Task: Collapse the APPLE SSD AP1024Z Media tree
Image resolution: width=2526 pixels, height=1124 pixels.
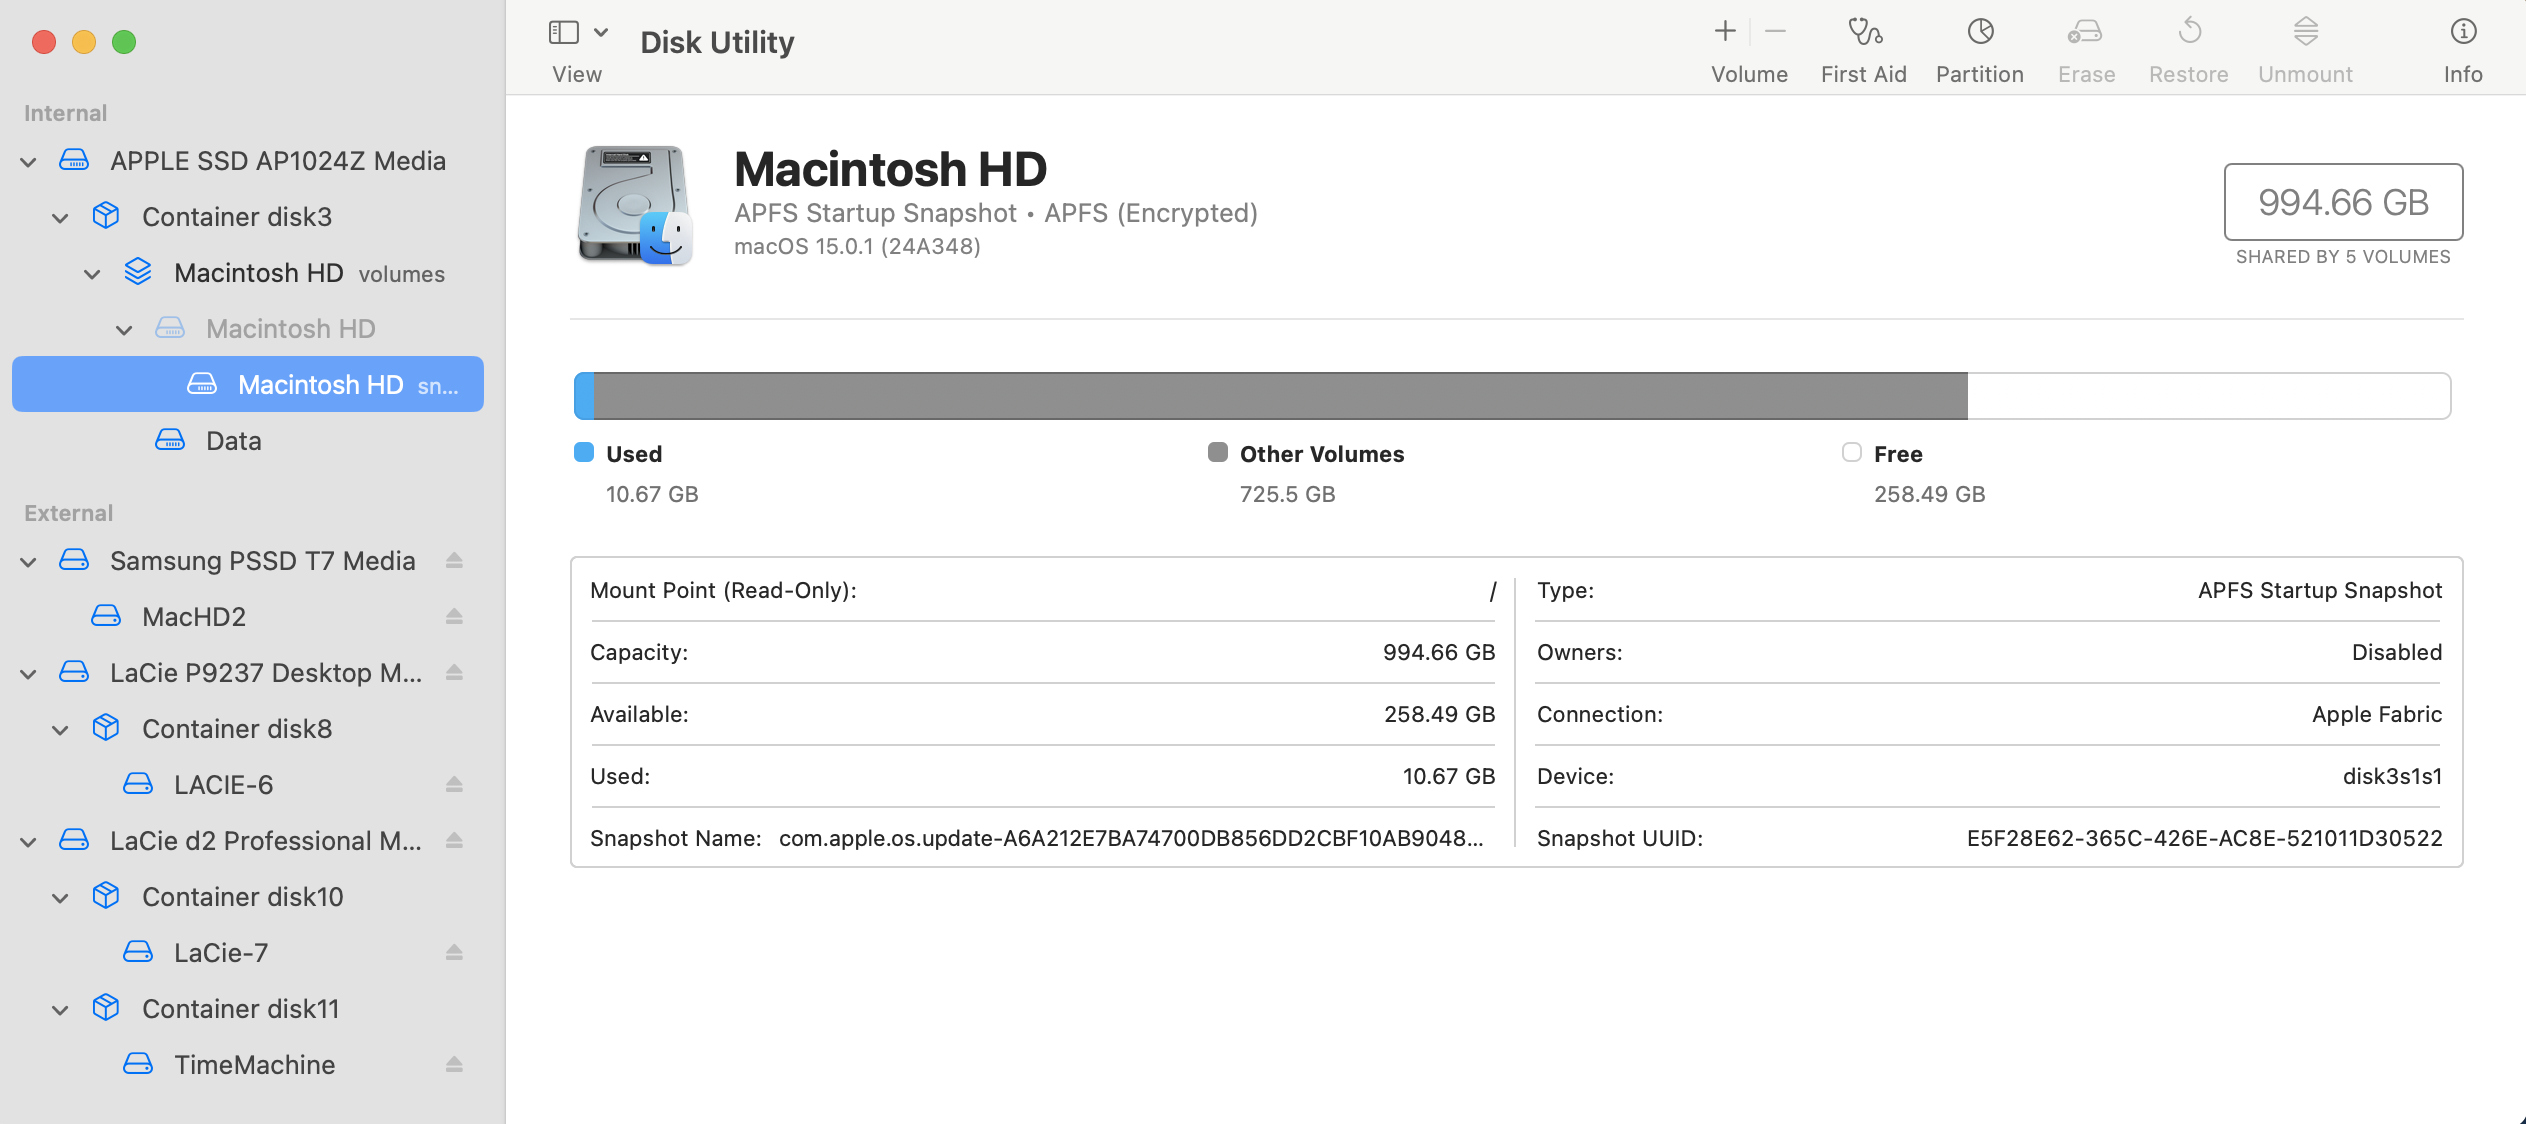Action: 29,161
